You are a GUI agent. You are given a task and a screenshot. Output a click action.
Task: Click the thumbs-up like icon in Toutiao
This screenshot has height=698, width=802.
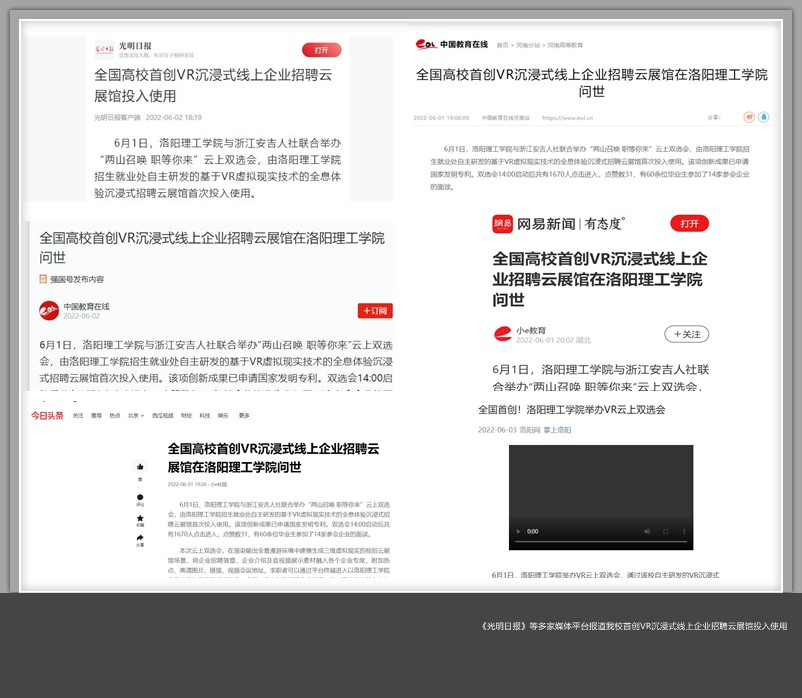(140, 467)
